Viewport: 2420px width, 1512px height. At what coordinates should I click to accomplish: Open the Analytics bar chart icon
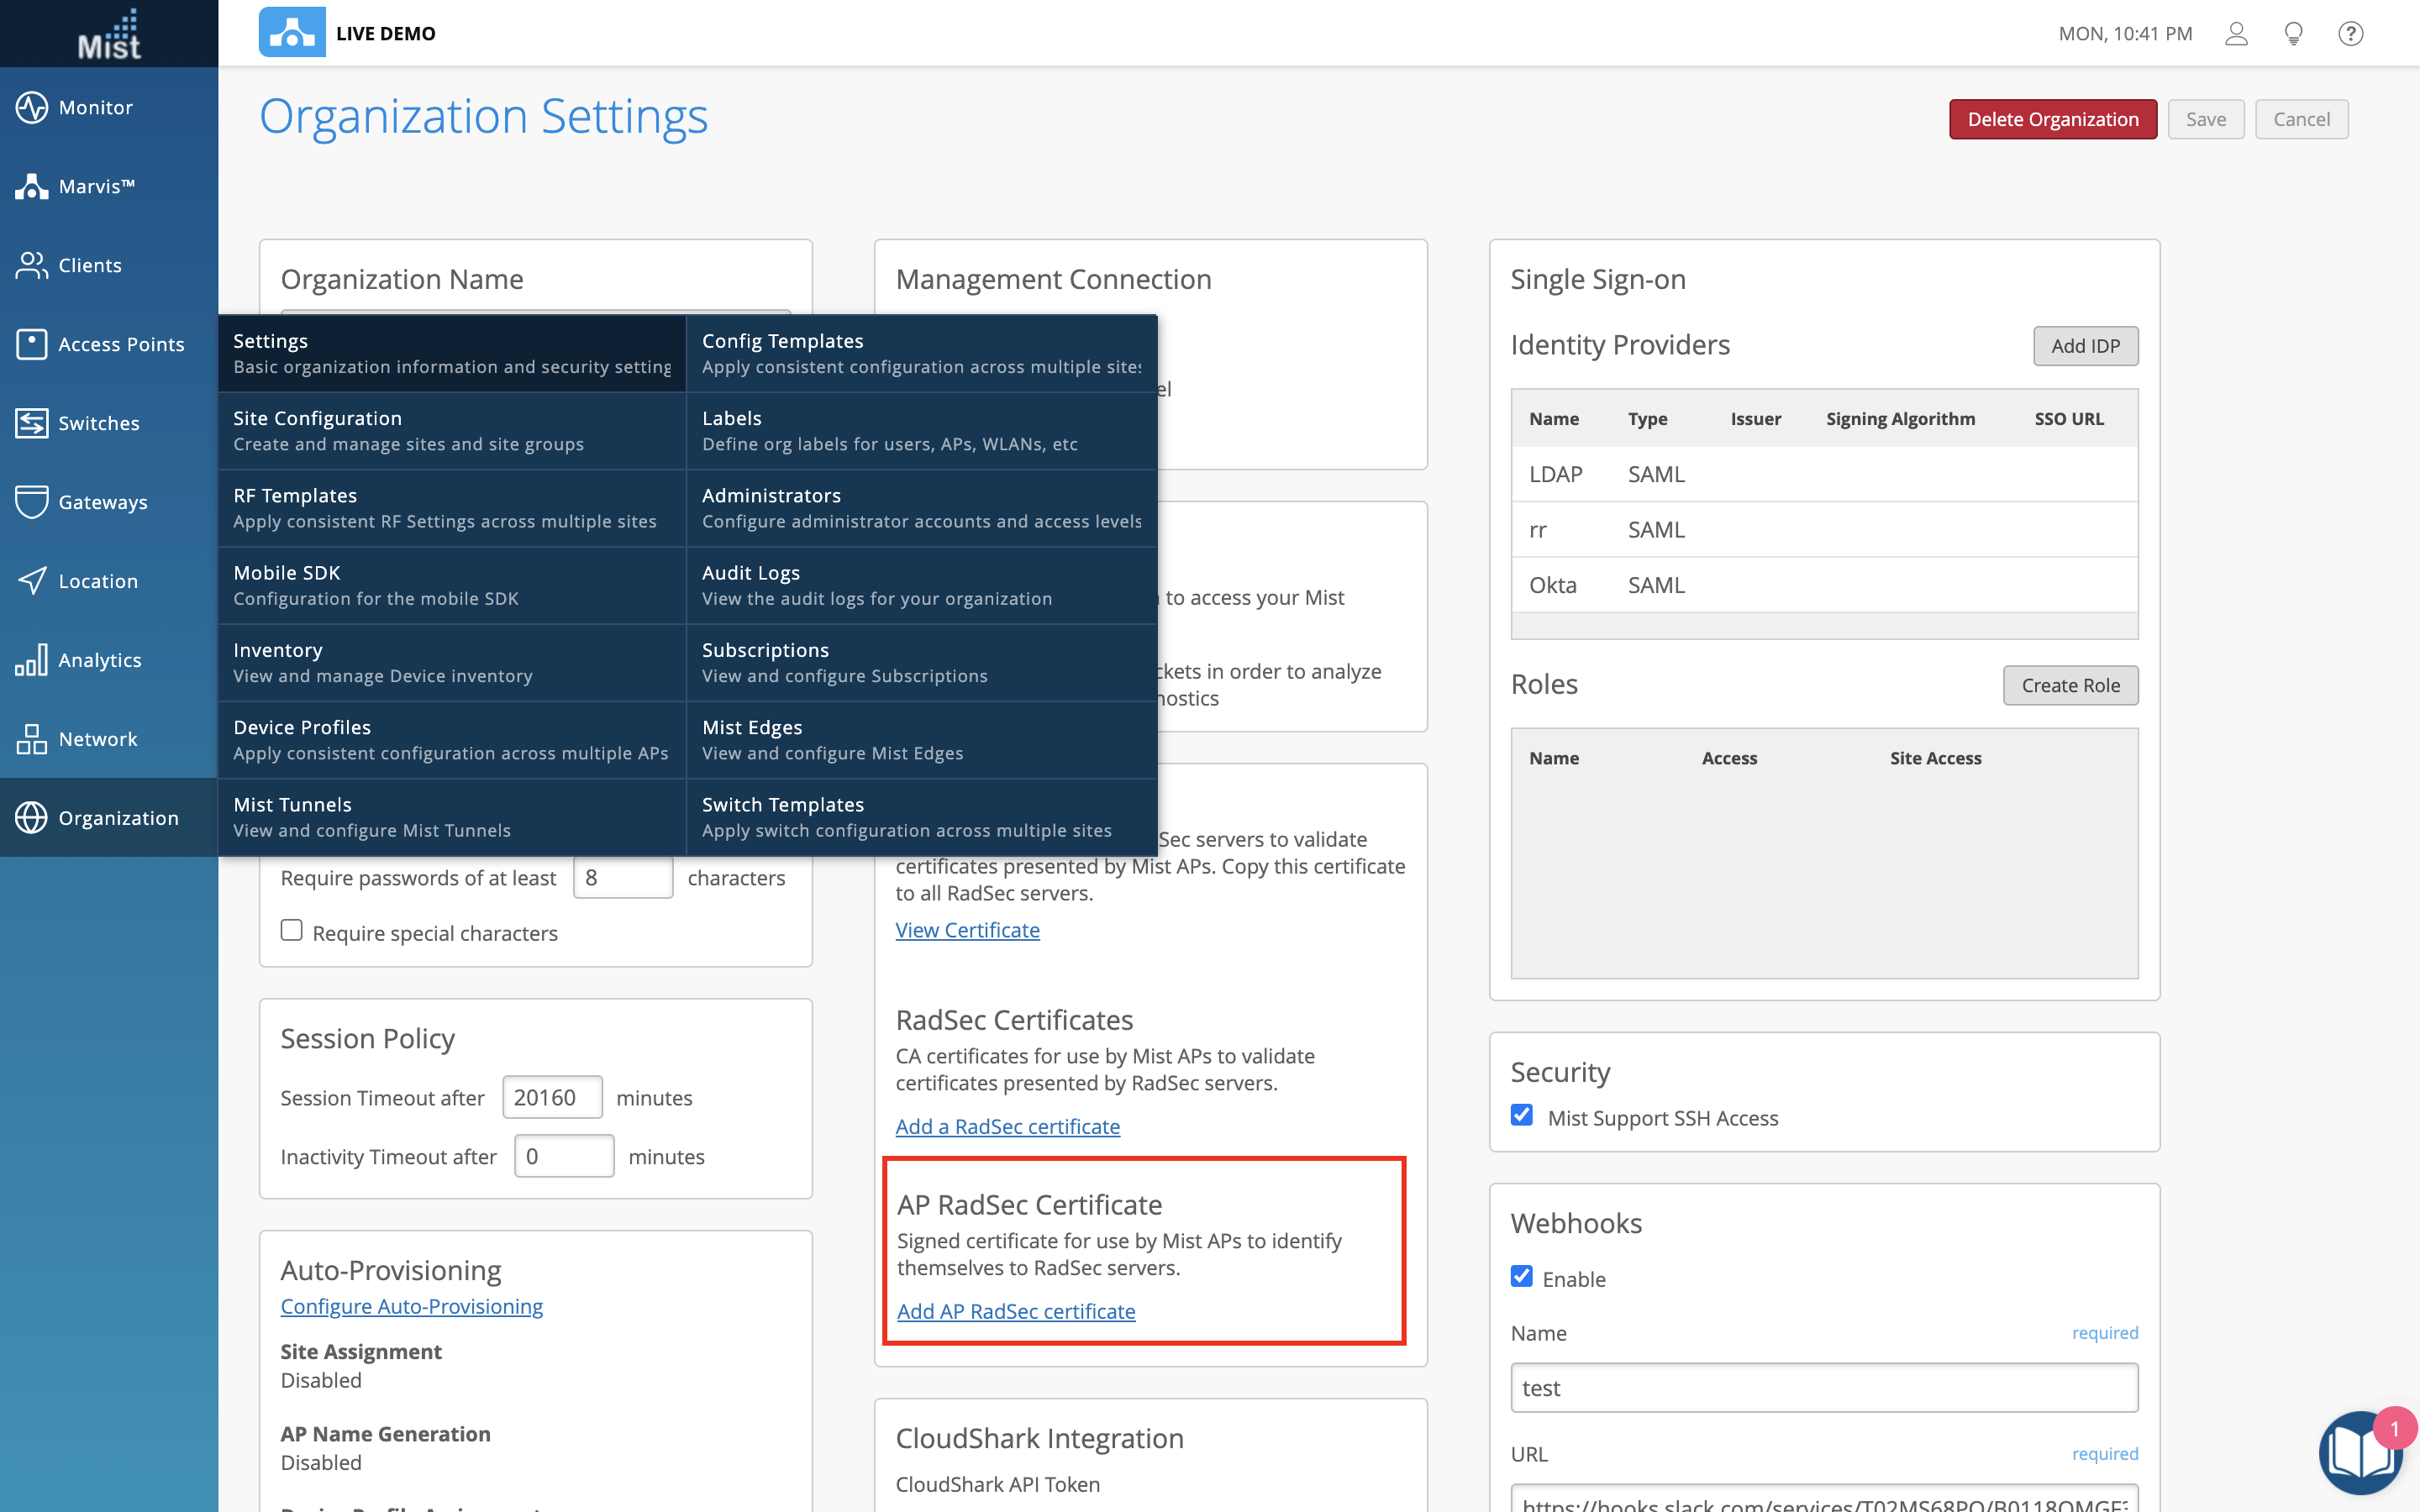pos(31,660)
